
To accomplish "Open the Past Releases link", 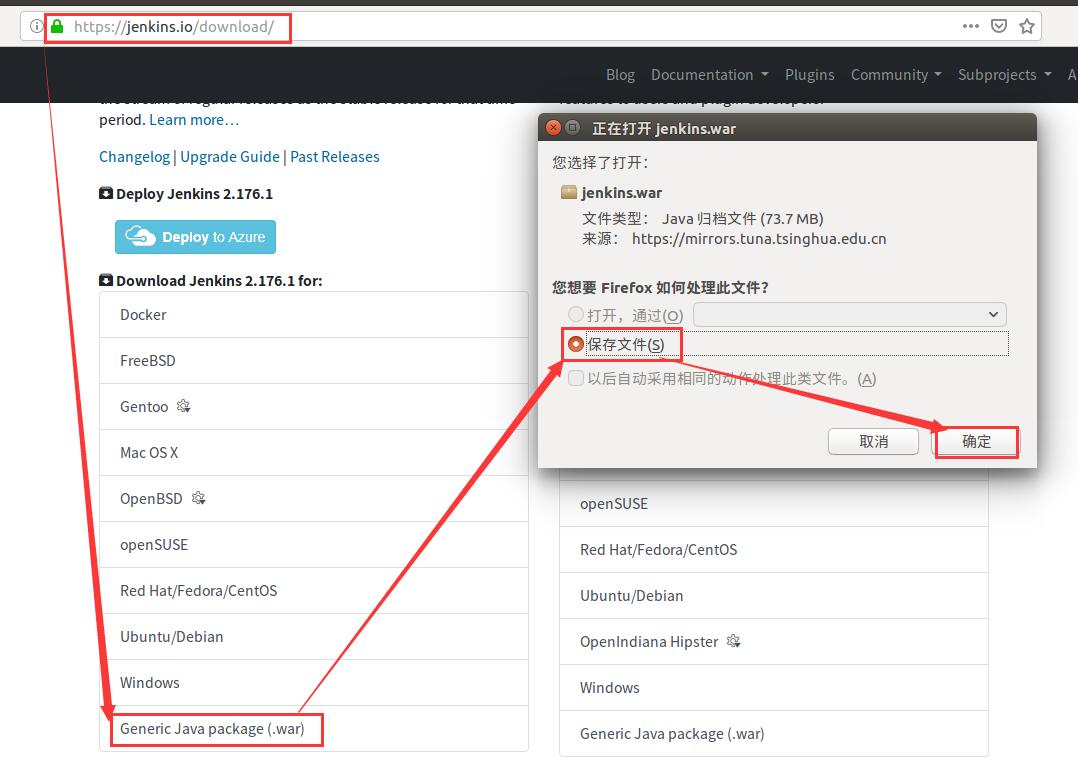I will coord(335,157).
